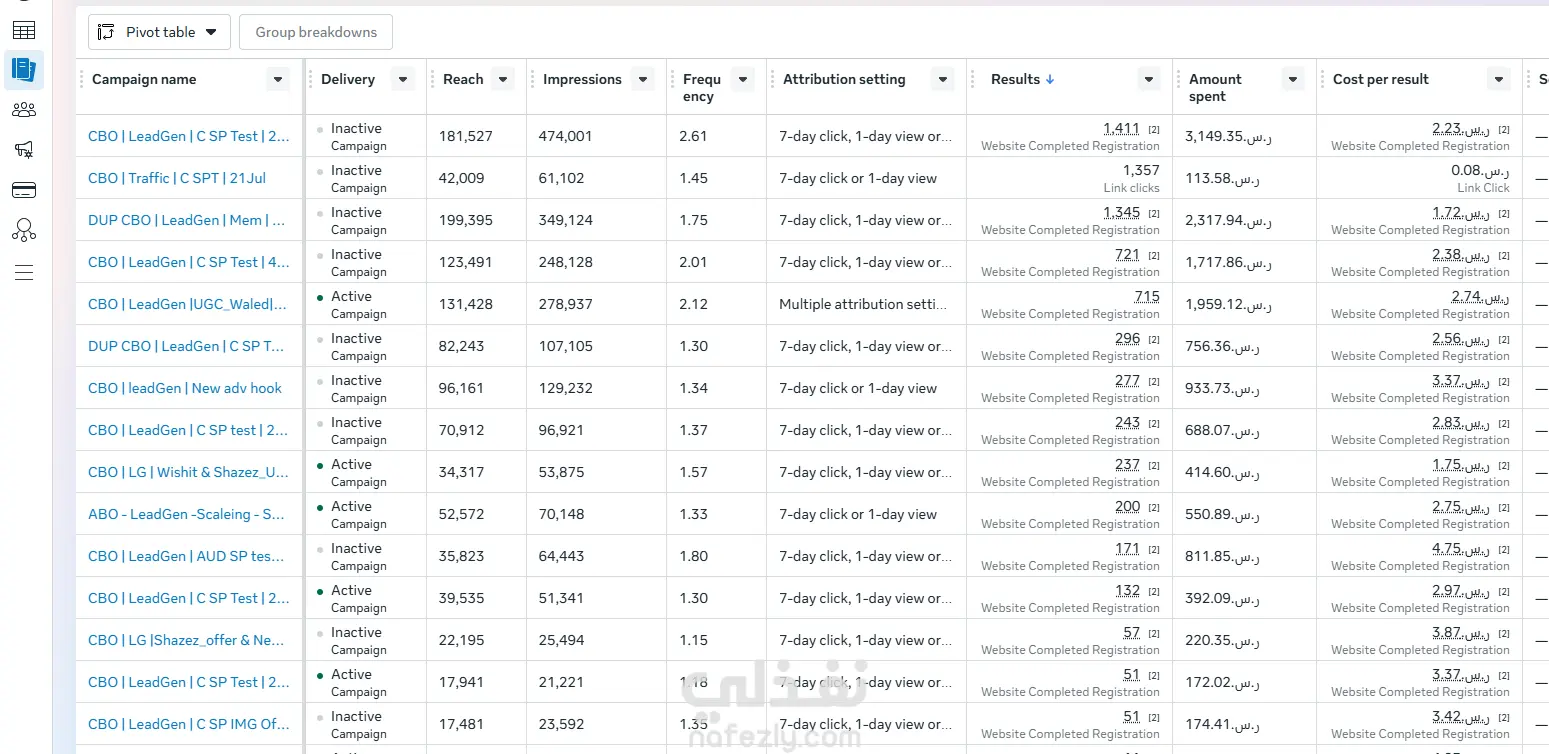Click the blue sort arrow beside Results
Screen dimensions: 1549x754
(1050, 80)
